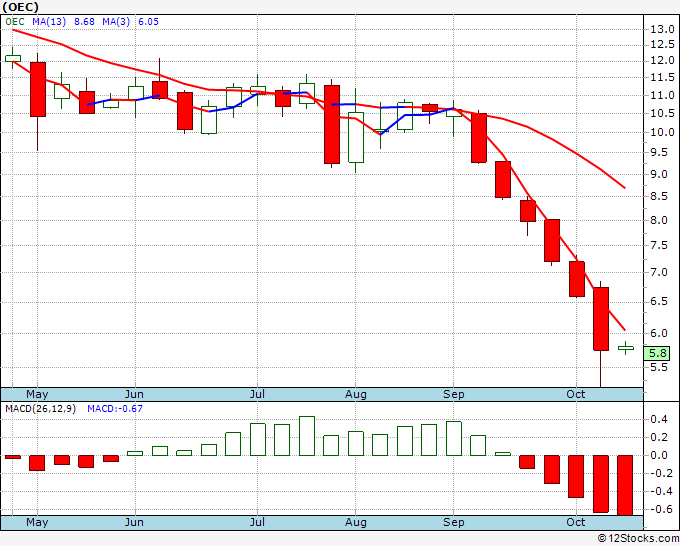Click the 0.2 MACD axis label
This screenshot has width=680, height=546.
pos(659,437)
